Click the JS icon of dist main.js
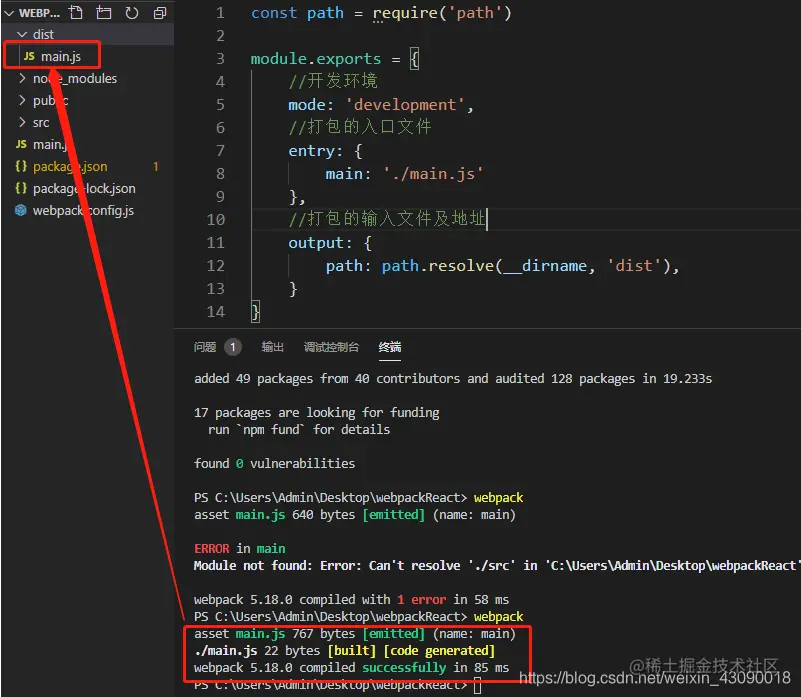Image resolution: width=801 pixels, height=697 pixels. click(x=29, y=56)
